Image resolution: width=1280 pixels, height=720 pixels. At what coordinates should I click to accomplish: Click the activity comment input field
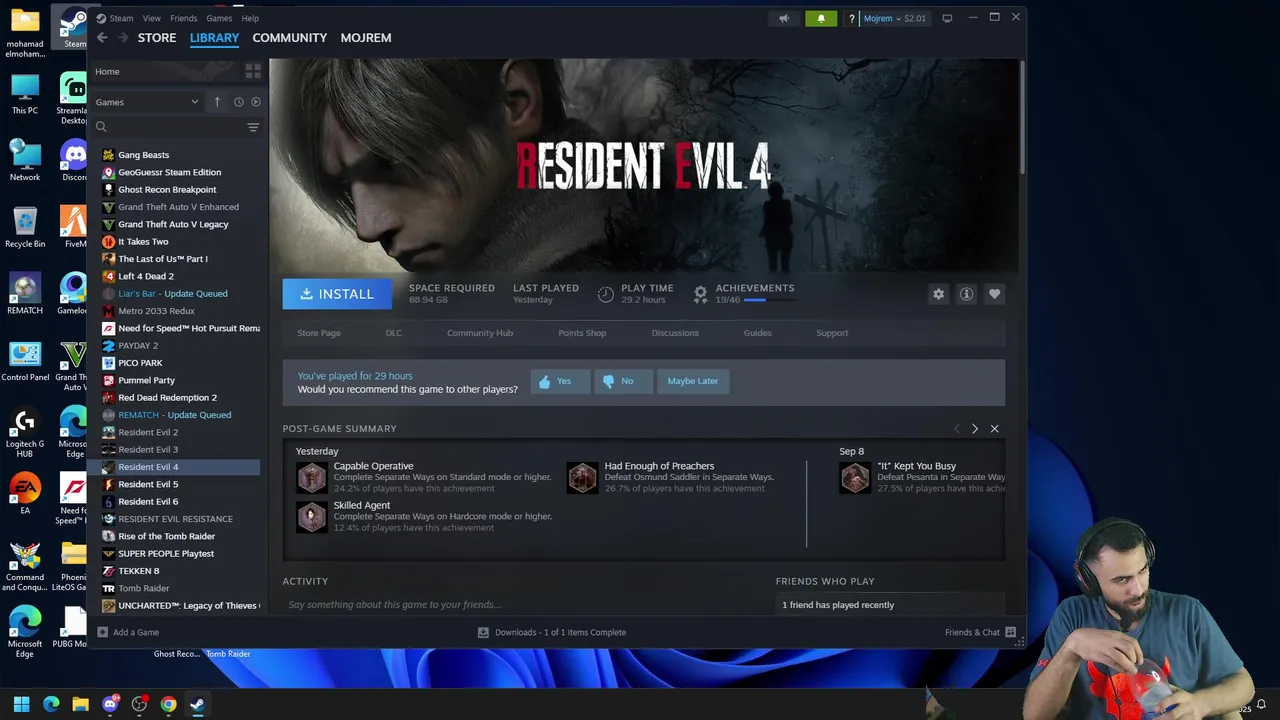point(520,605)
